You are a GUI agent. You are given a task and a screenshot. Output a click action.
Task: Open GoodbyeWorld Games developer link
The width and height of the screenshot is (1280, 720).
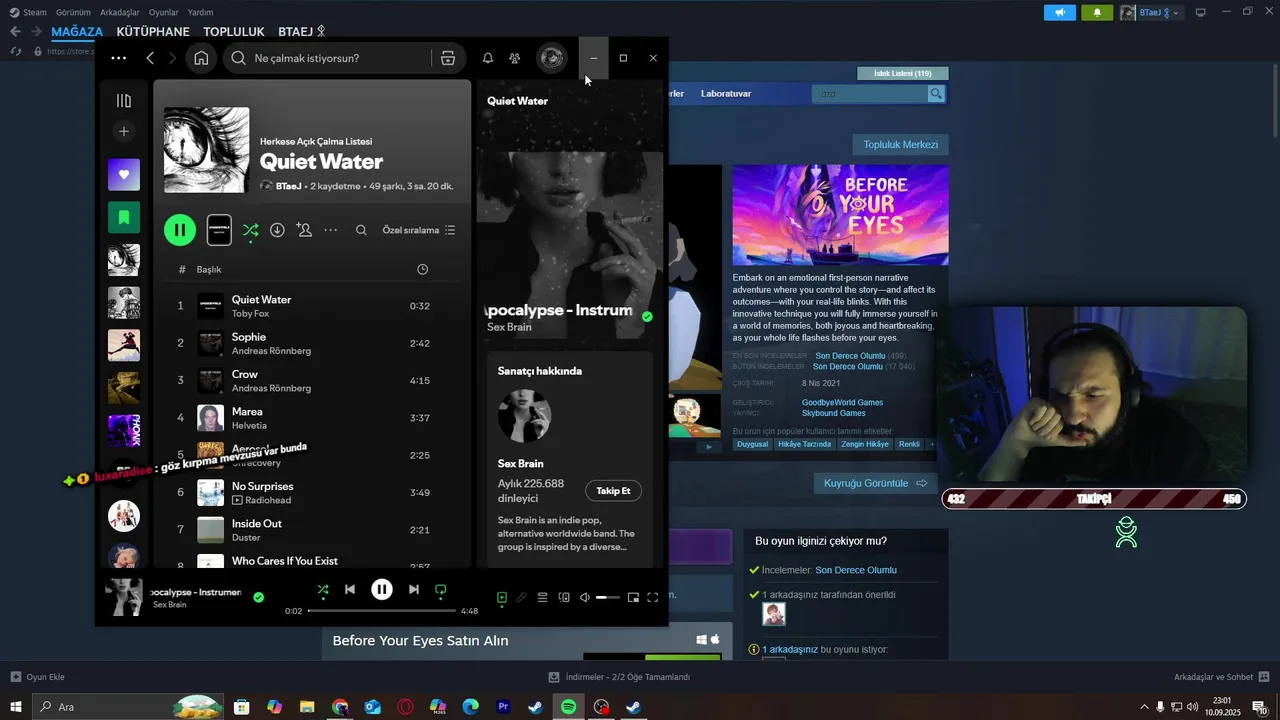[x=842, y=402]
